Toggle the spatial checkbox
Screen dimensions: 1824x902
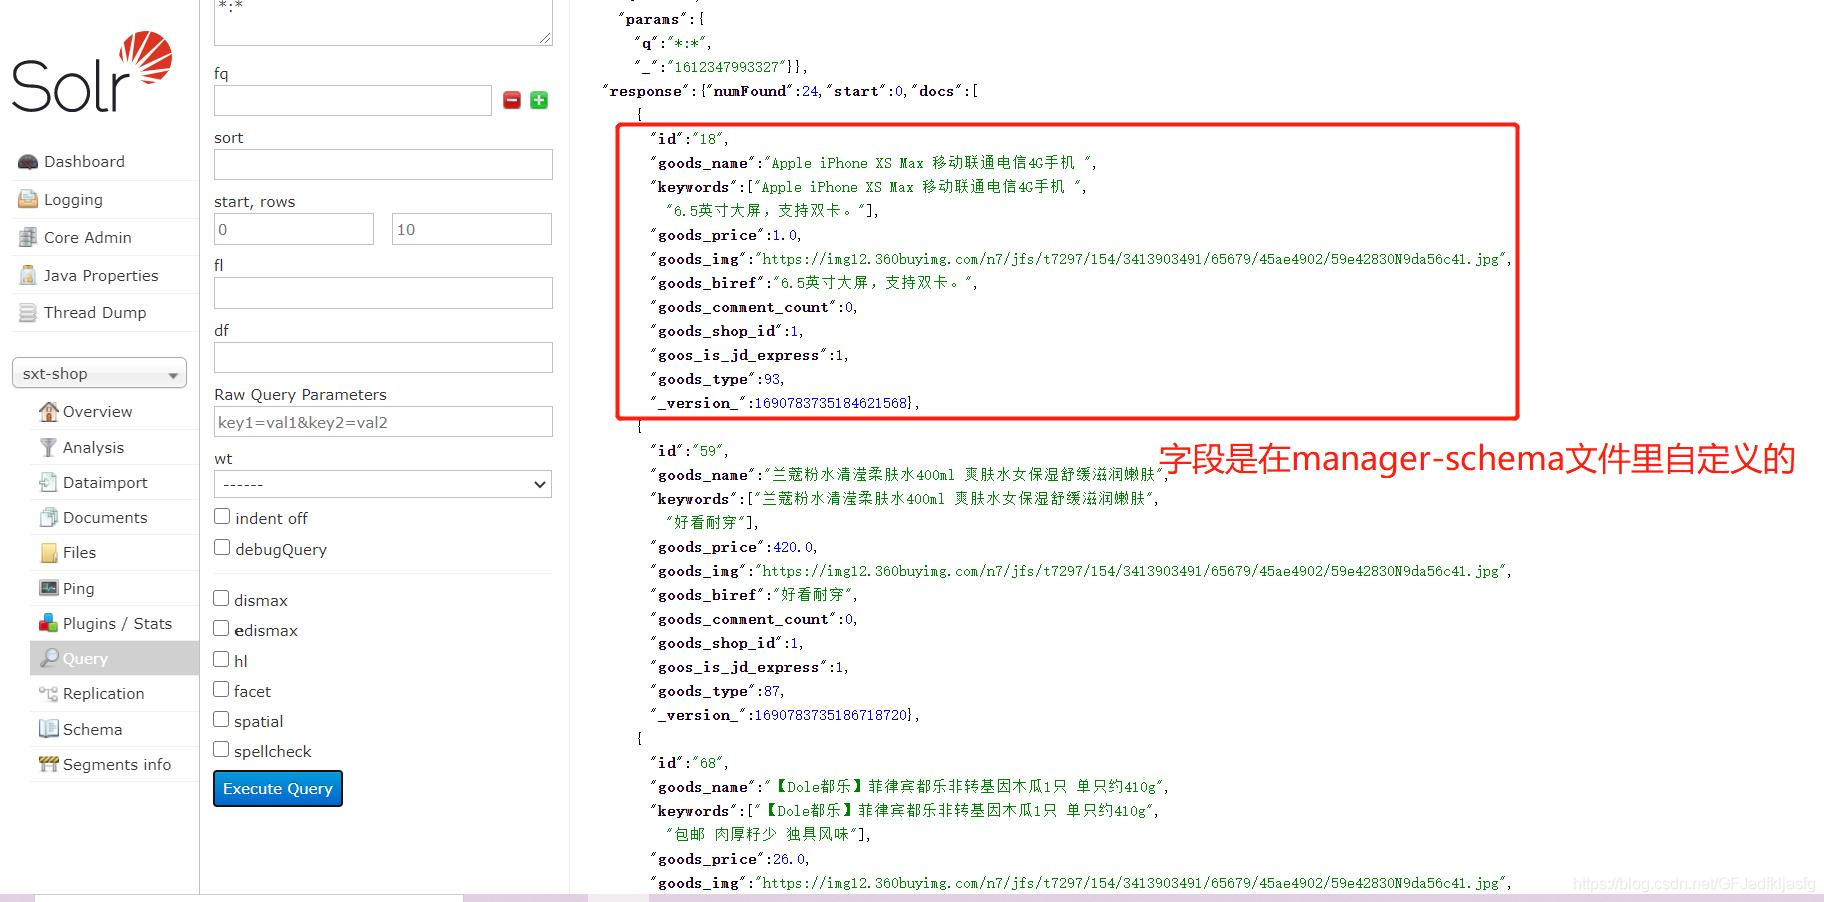[221, 720]
